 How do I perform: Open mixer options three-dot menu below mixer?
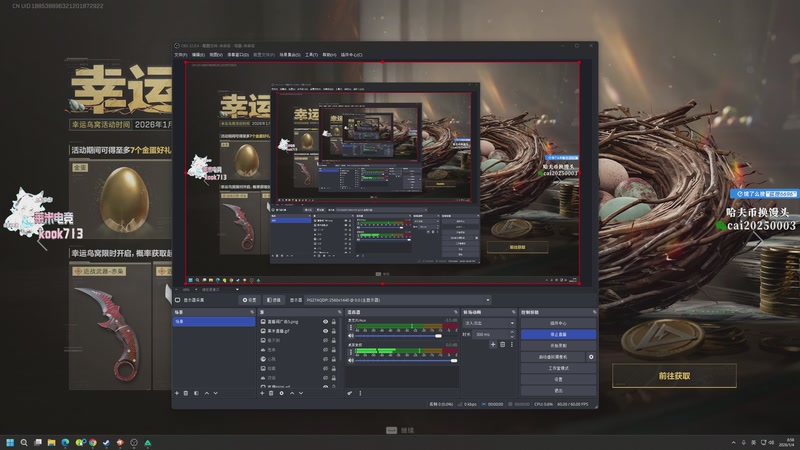pyautogui.click(x=360, y=393)
